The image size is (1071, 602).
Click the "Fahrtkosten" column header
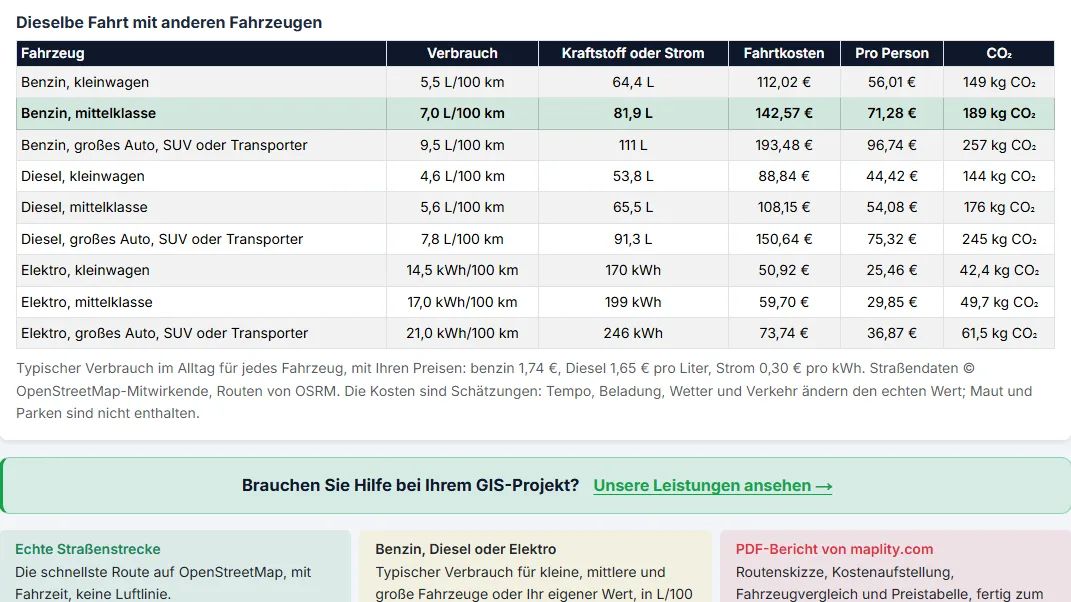784,53
